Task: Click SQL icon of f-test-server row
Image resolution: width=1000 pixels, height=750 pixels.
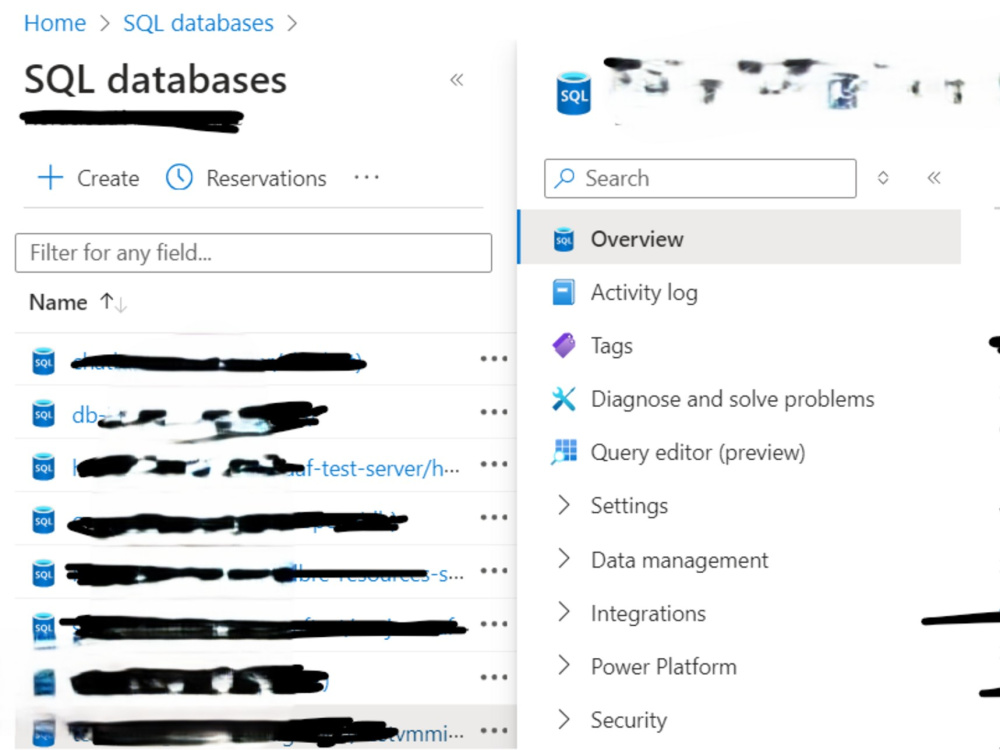Action: (x=43, y=467)
